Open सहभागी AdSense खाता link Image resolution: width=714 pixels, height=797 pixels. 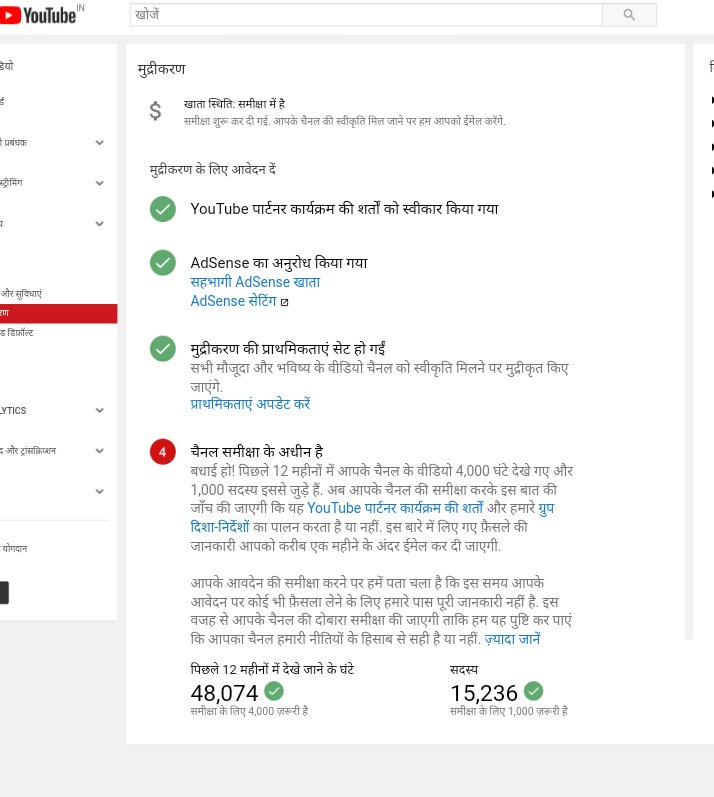point(255,282)
